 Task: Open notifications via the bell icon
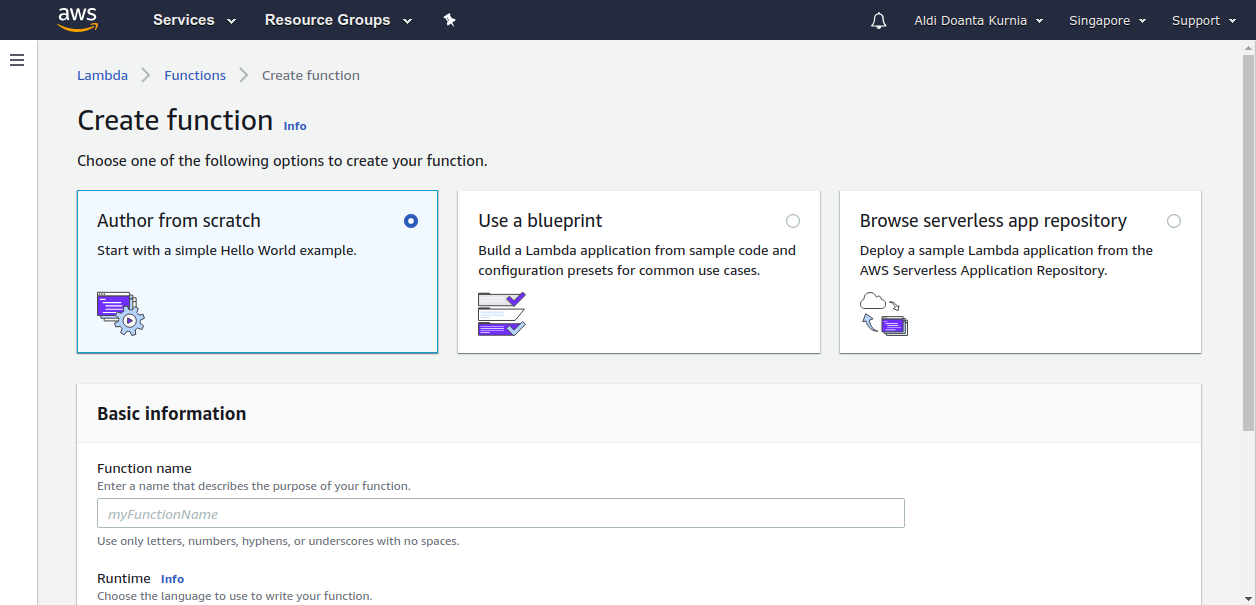(x=878, y=20)
